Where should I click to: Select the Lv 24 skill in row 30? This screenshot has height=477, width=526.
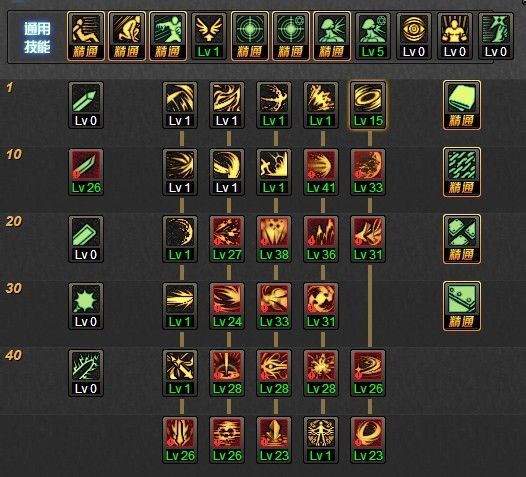point(227,306)
